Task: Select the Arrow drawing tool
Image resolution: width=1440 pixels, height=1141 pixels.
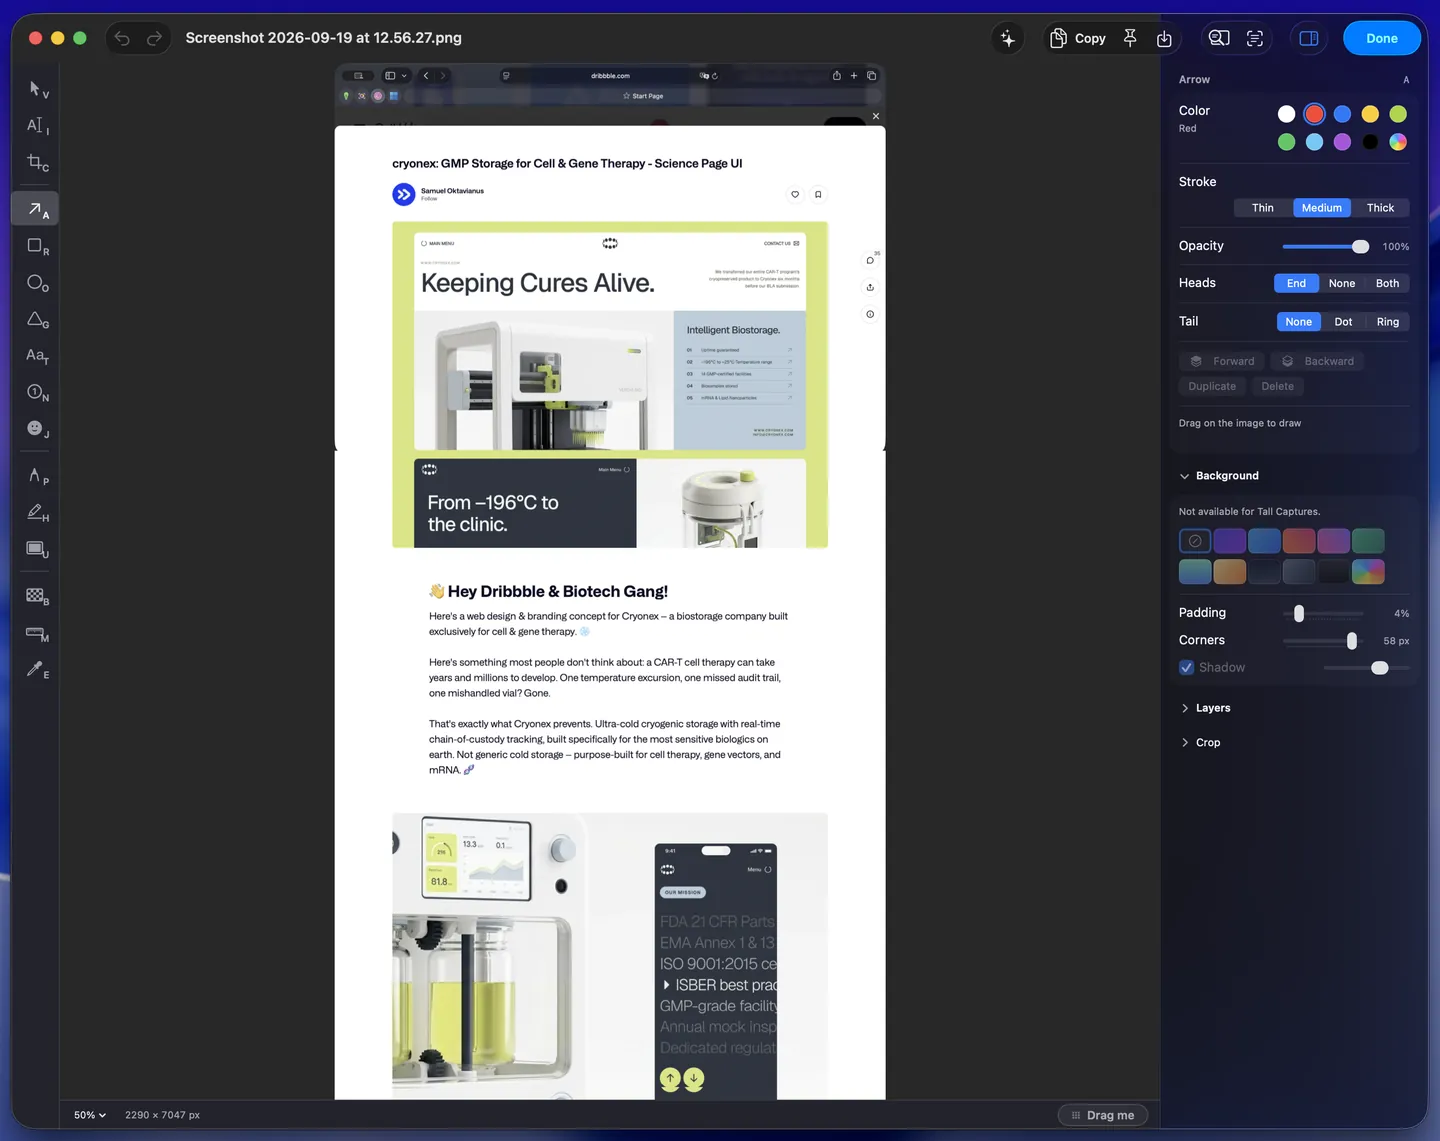Action: pos(37,209)
